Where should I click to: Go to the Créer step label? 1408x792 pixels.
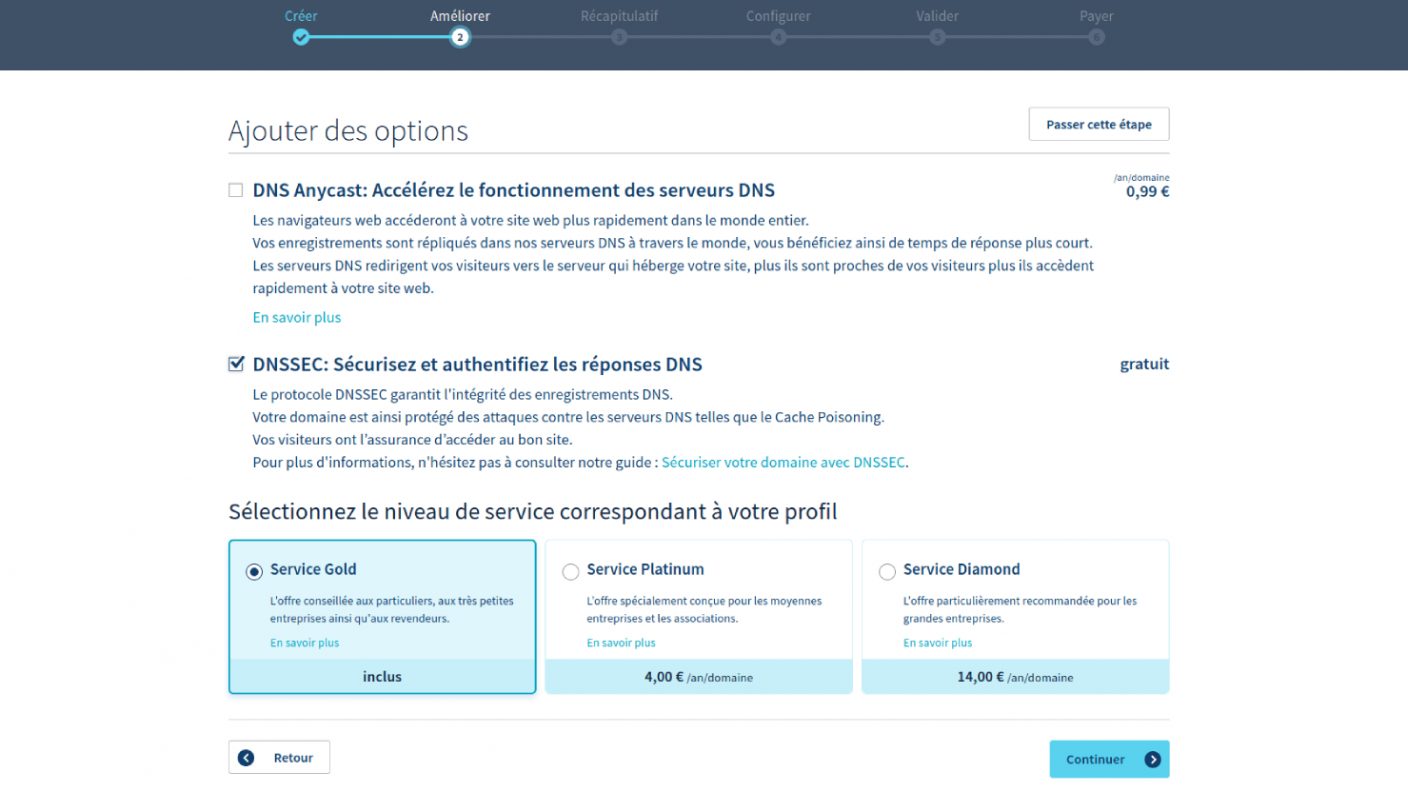[x=301, y=16]
